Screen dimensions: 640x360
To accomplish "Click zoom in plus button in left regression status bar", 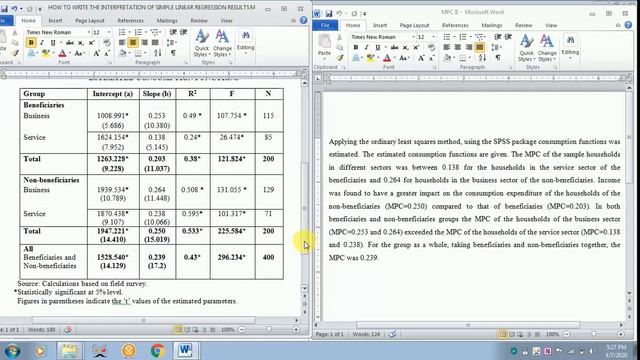I will (296, 329).
